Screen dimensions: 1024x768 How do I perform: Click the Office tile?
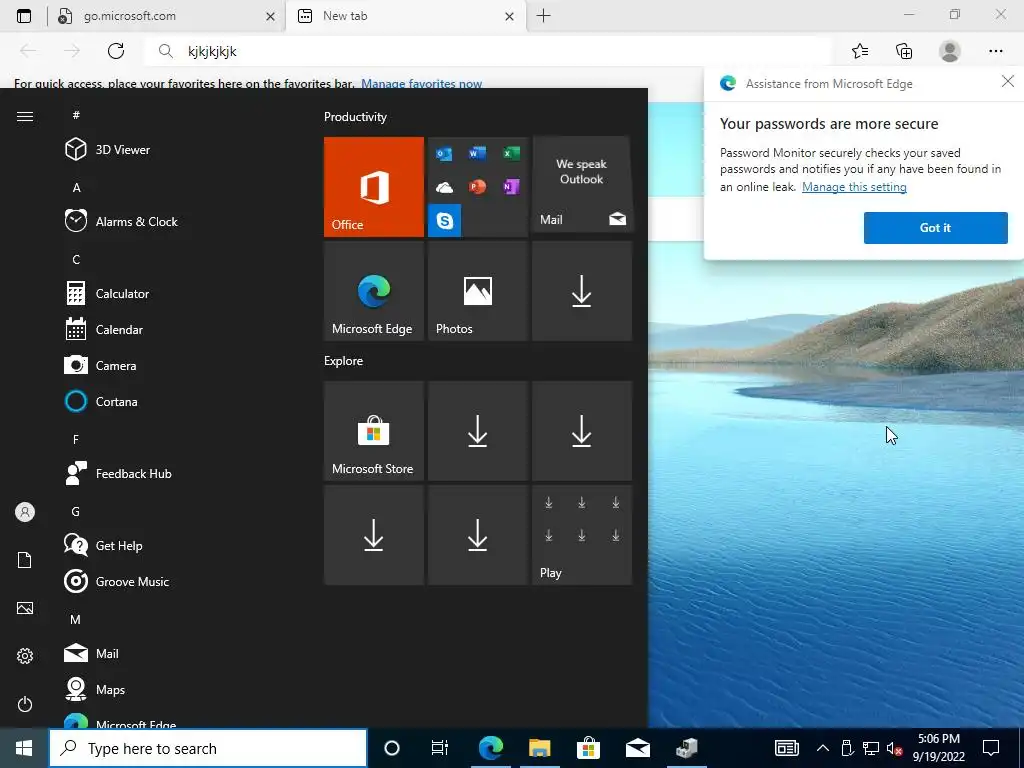(x=374, y=187)
